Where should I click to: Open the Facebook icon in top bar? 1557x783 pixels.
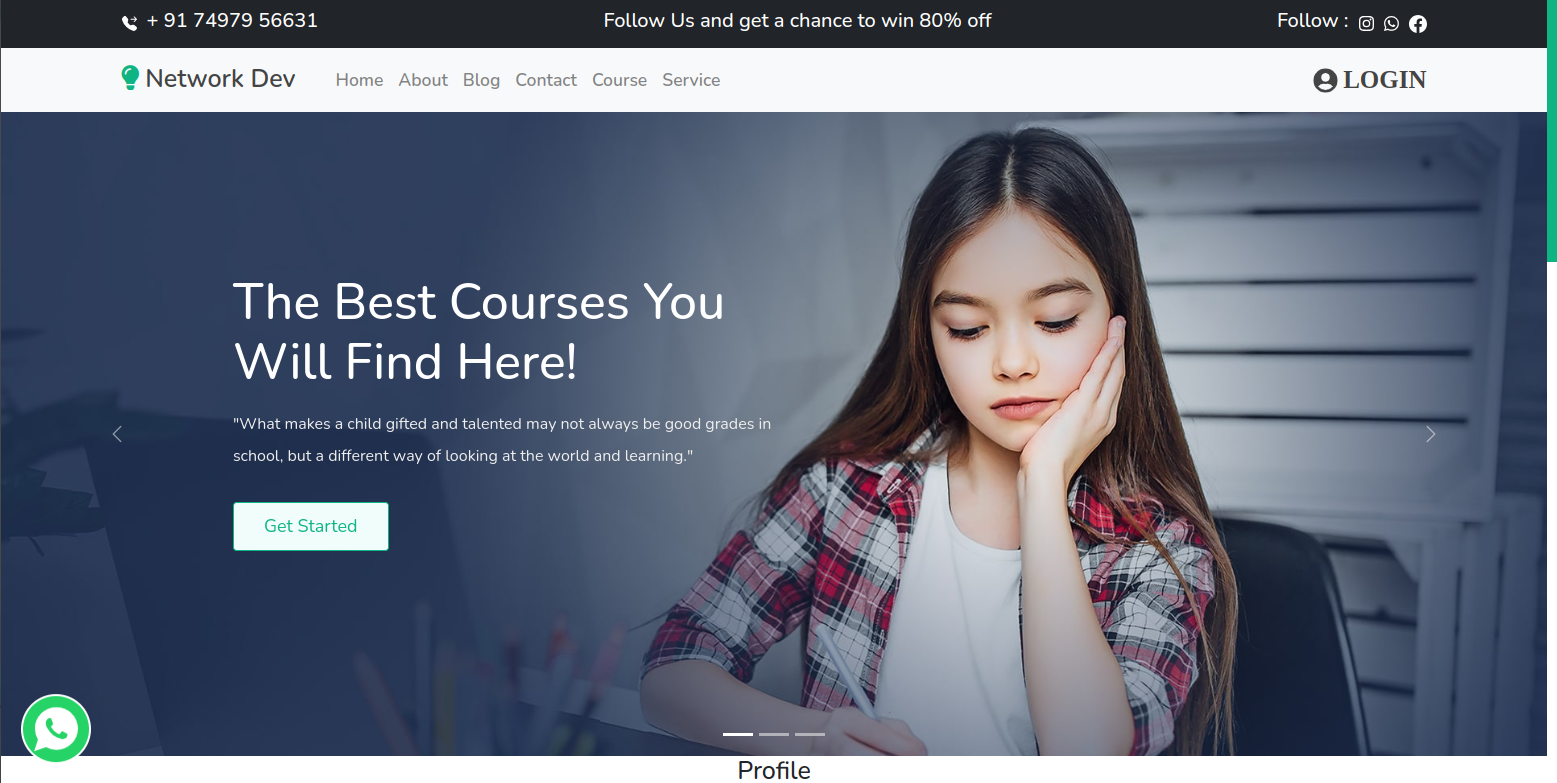coord(1418,23)
